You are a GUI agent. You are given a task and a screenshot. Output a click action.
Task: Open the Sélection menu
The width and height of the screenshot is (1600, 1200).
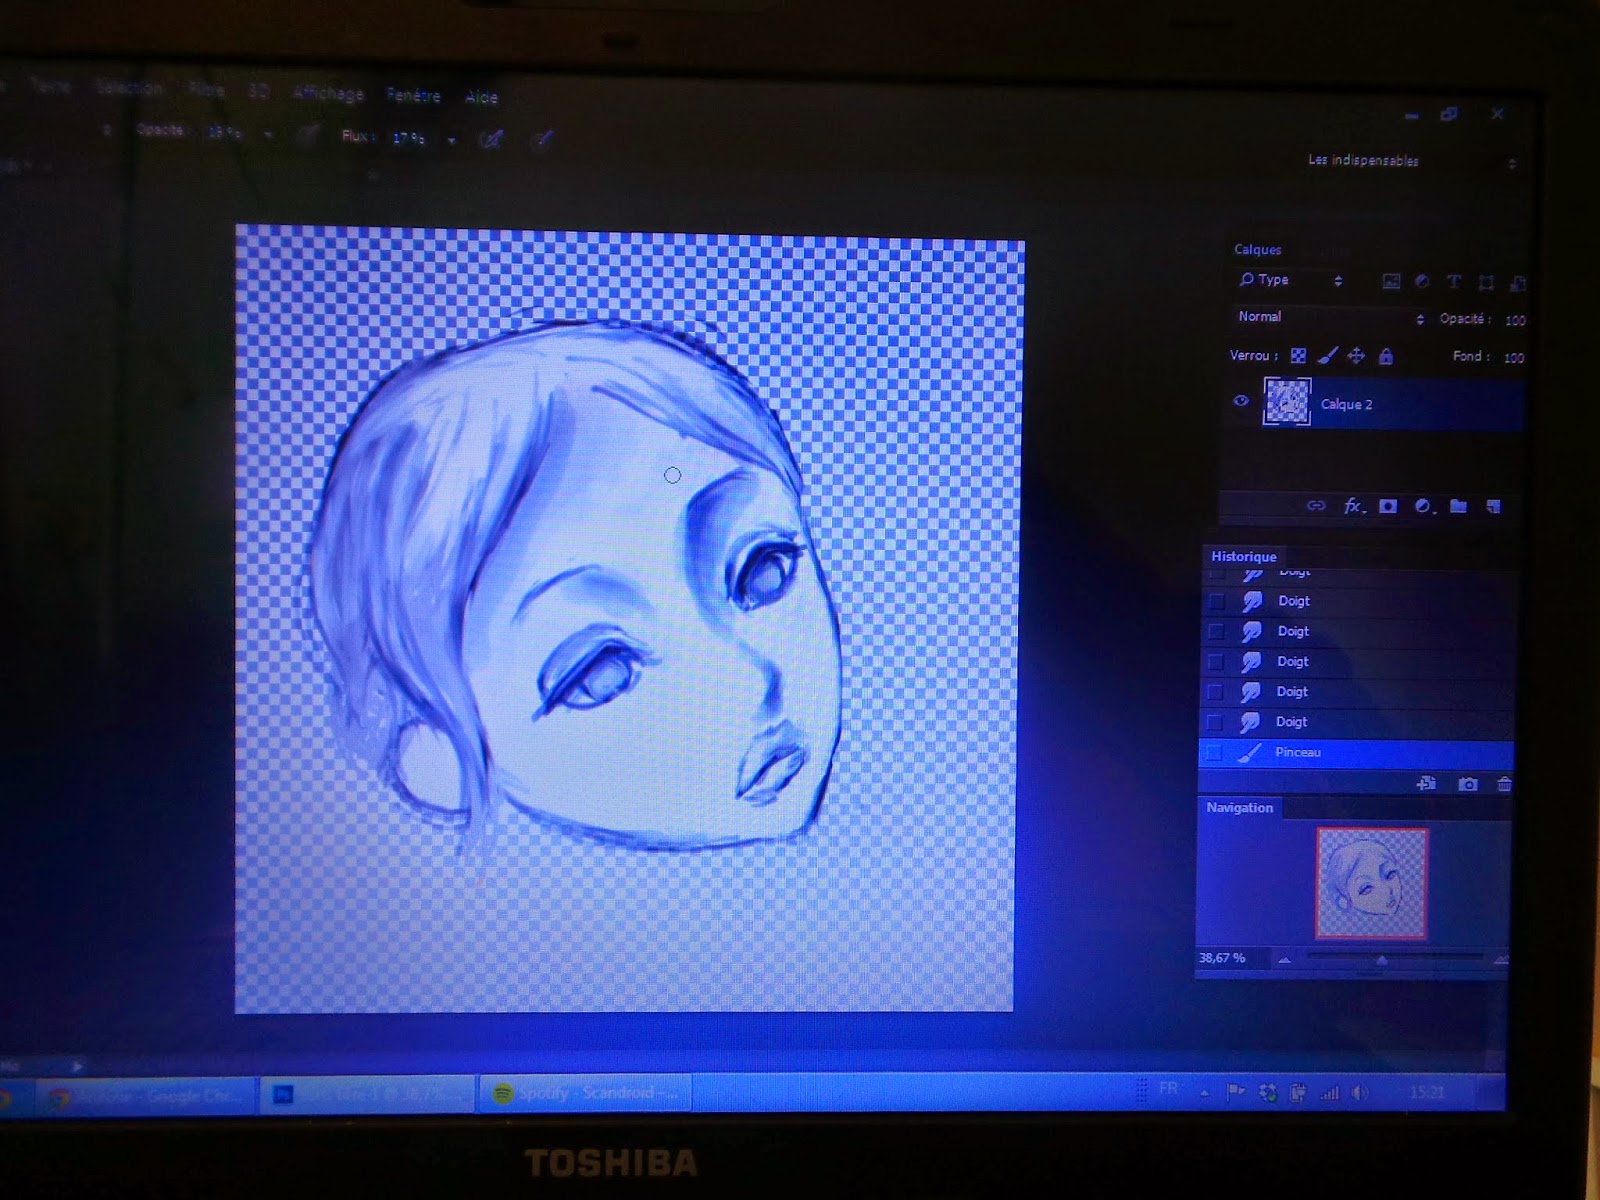[x=129, y=87]
